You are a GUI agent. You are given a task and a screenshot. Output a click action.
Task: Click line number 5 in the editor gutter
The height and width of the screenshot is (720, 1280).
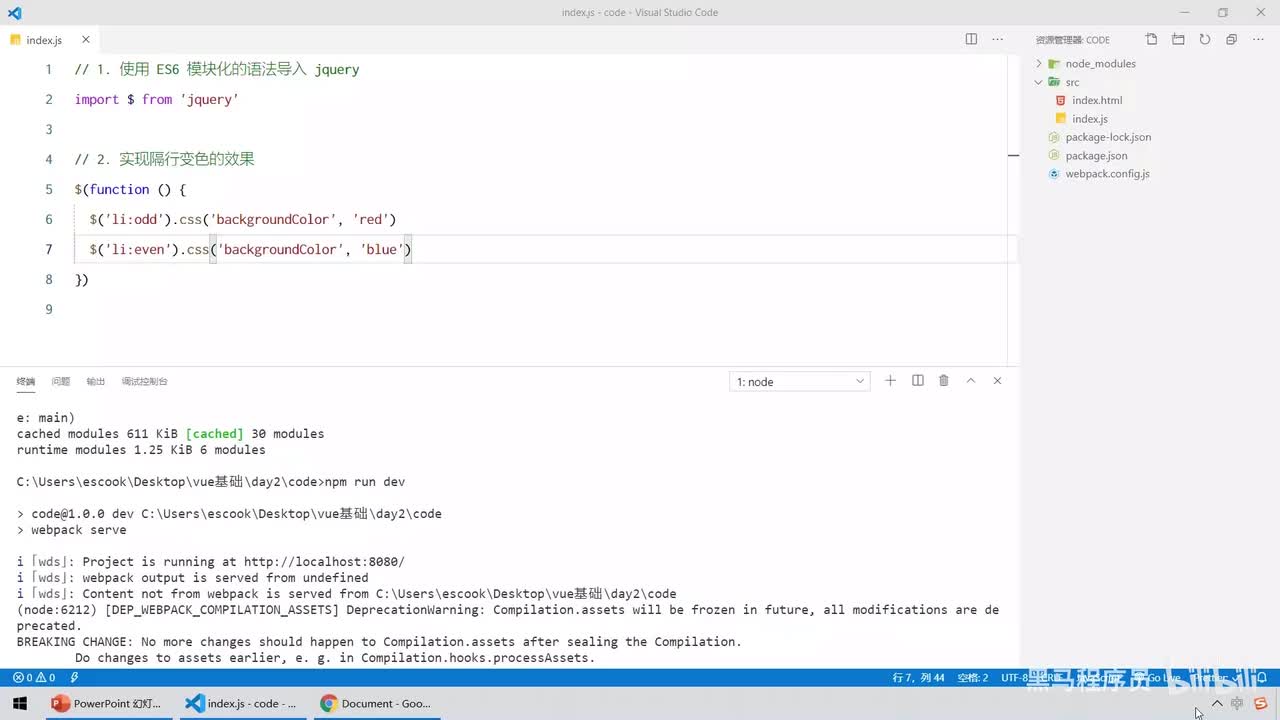[49, 189]
